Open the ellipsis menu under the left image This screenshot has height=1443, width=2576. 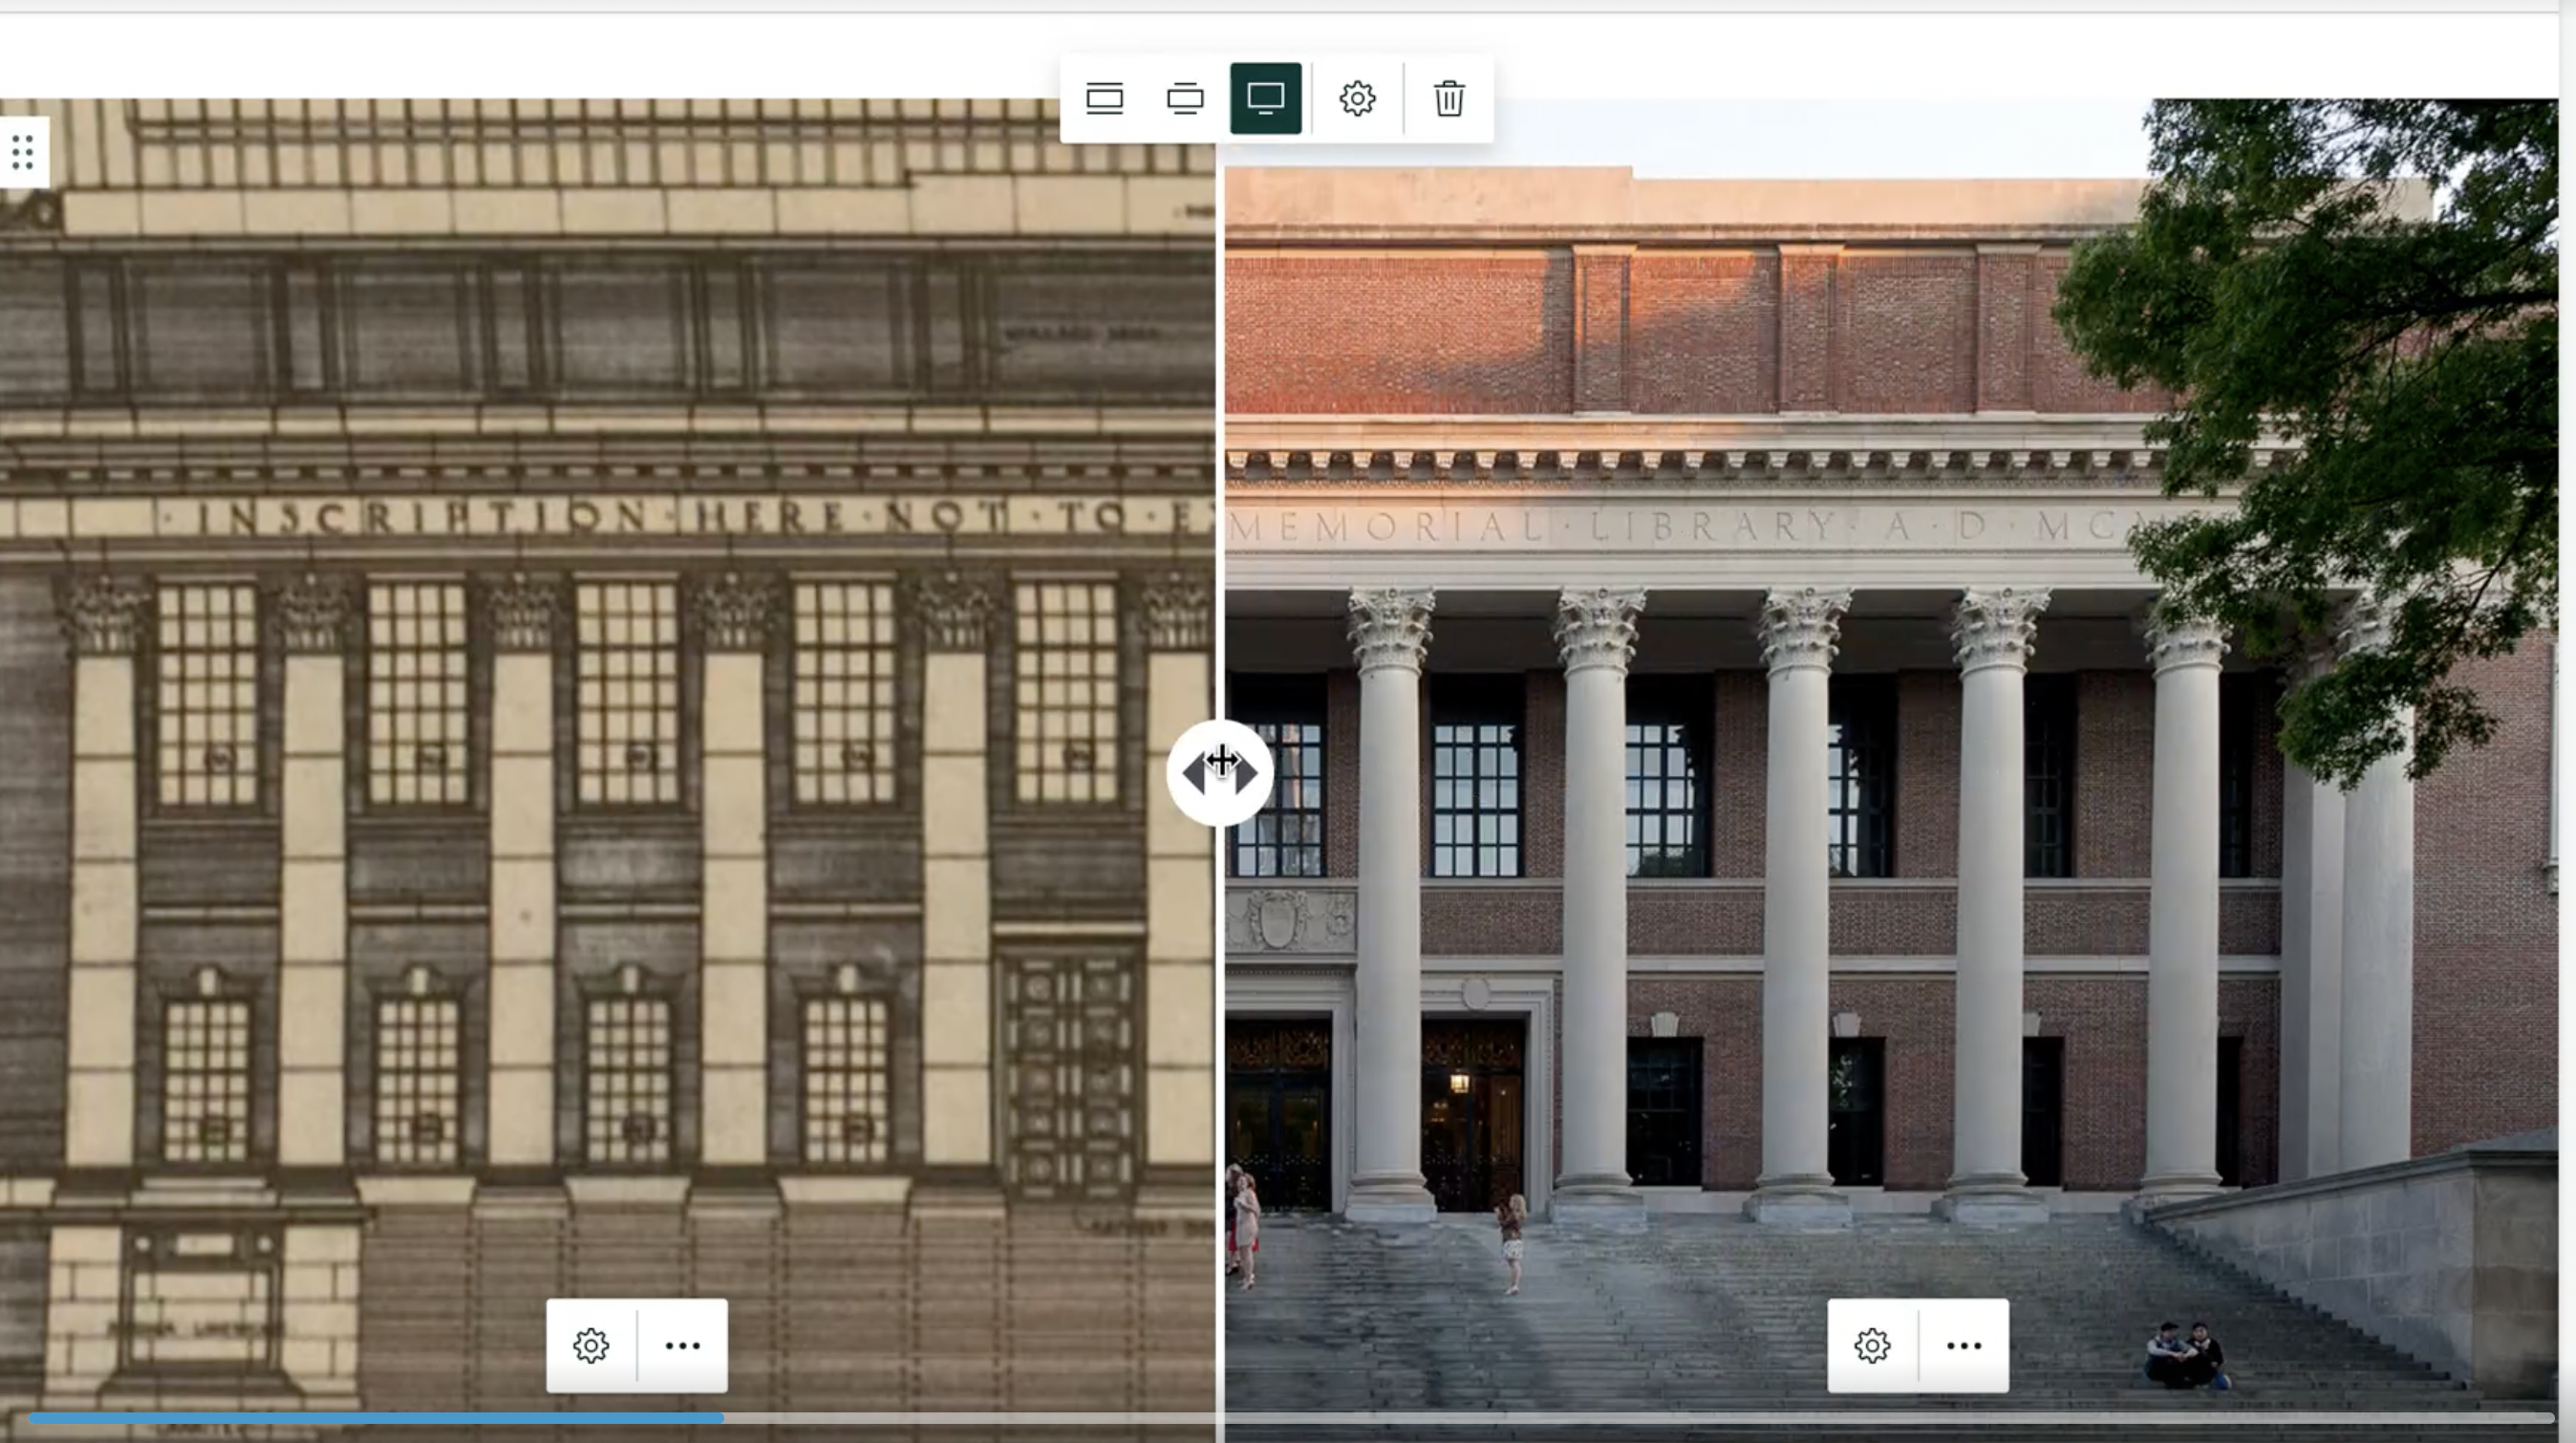(x=683, y=1345)
